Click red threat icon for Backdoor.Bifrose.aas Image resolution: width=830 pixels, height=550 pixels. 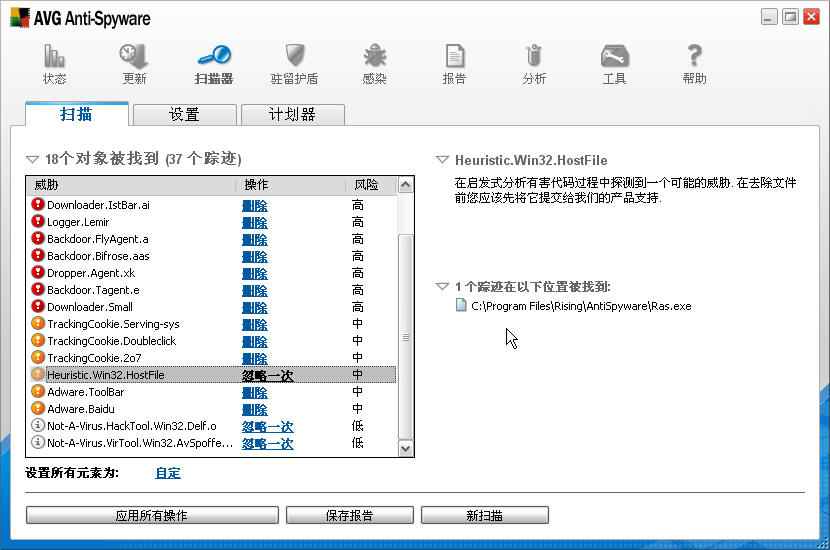pyautogui.click(x=38, y=255)
